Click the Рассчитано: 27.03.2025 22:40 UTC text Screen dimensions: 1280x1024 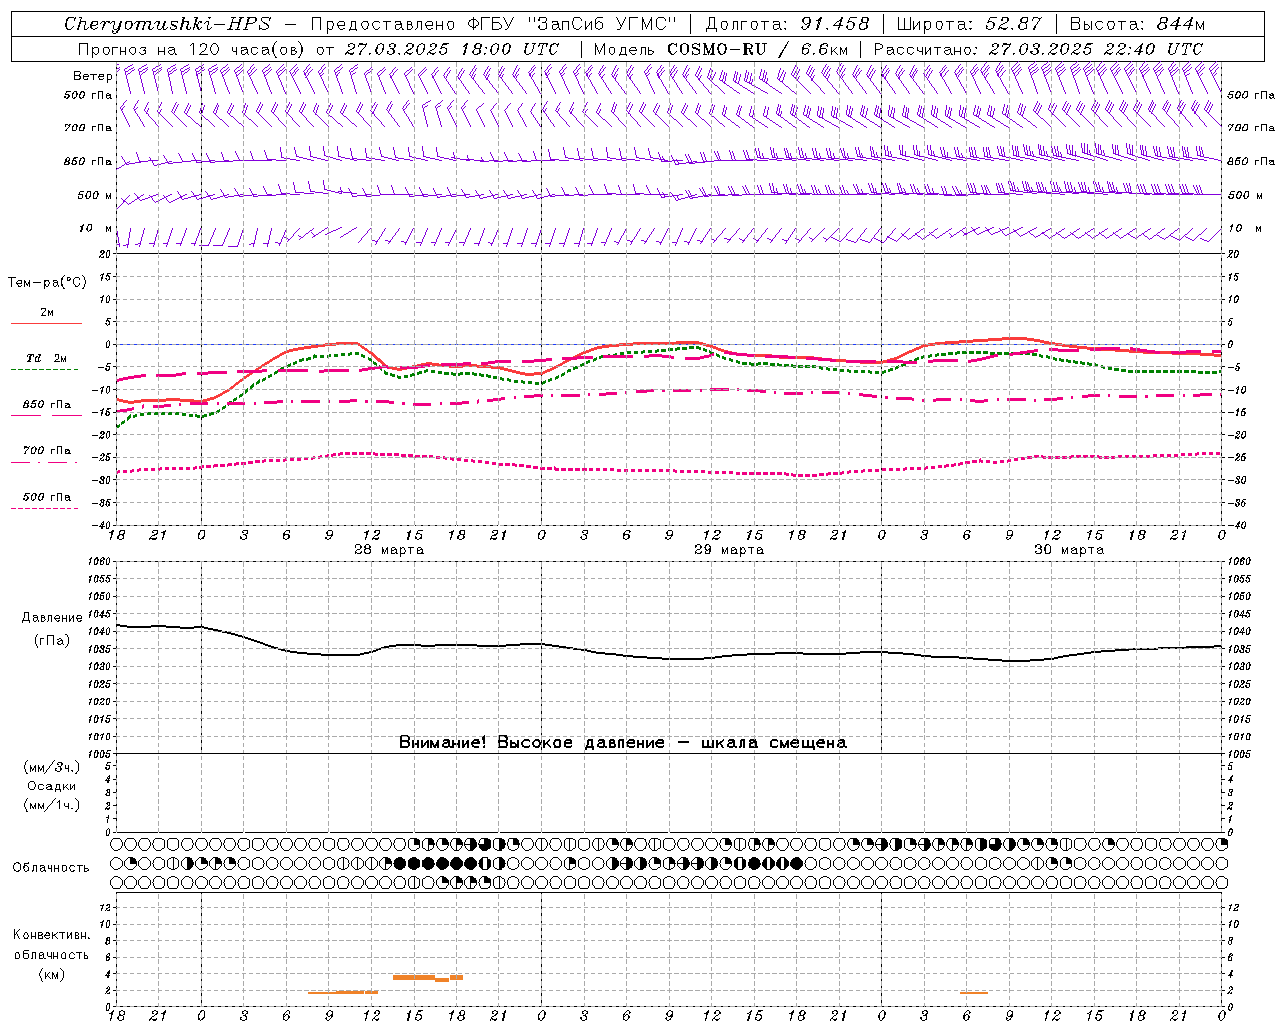coord(1038,48)
